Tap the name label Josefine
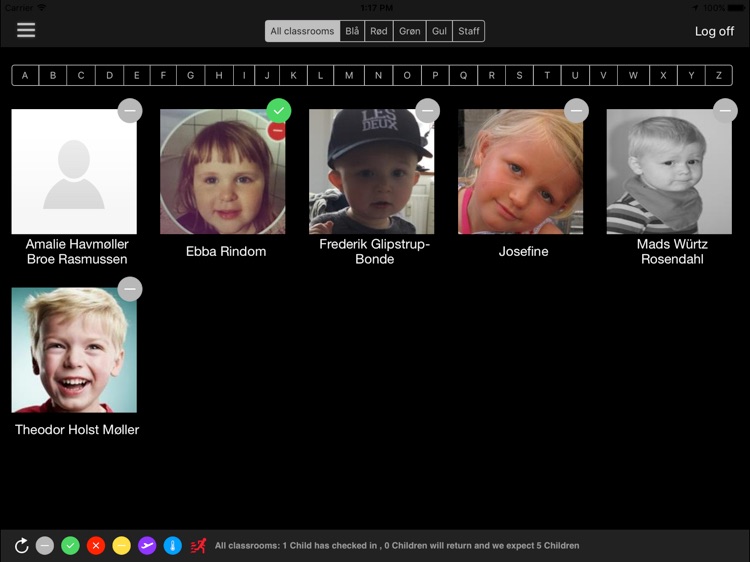This screenshot has height=562, width=750. tap(523, 251)
